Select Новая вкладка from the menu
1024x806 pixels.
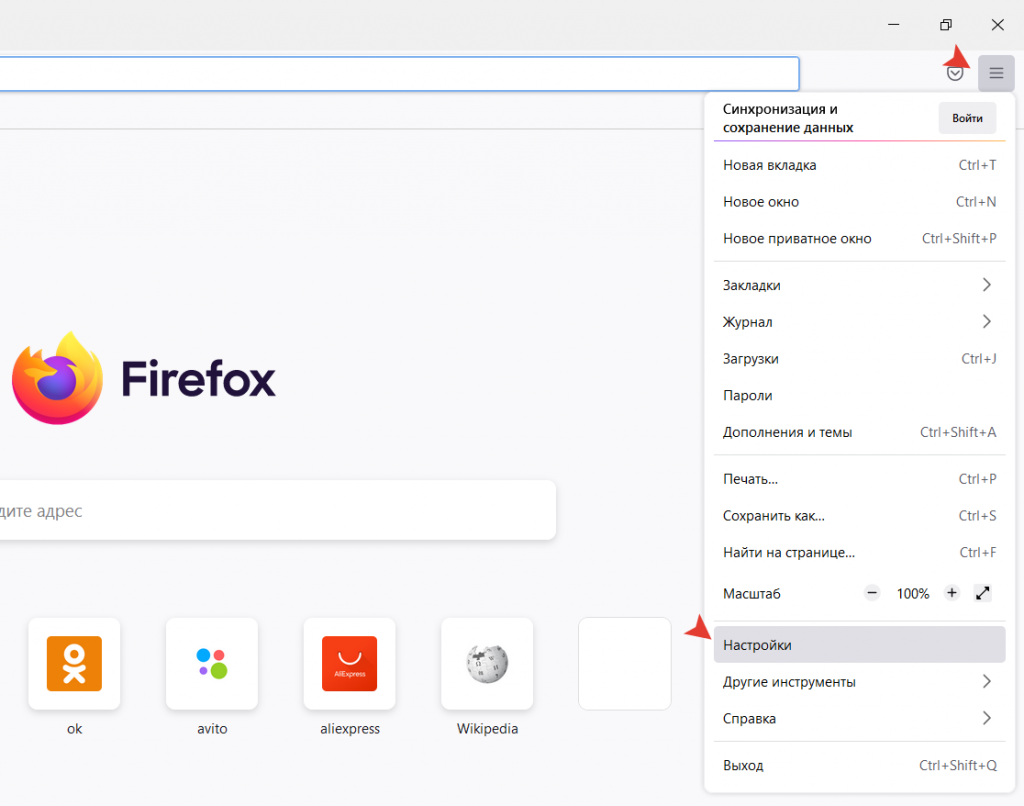click(859, 165)
